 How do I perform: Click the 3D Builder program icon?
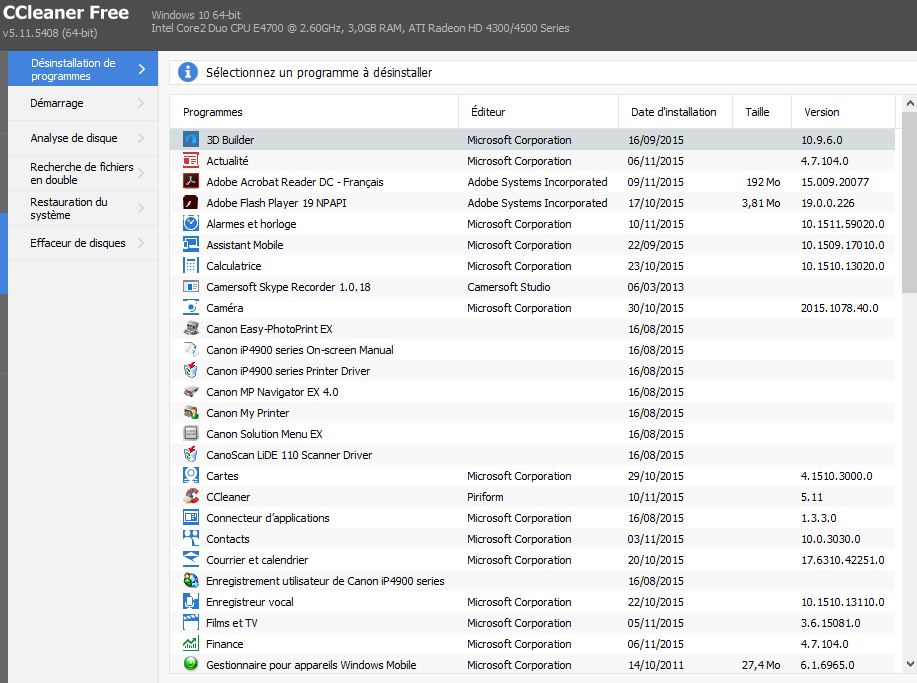[191, 140]
